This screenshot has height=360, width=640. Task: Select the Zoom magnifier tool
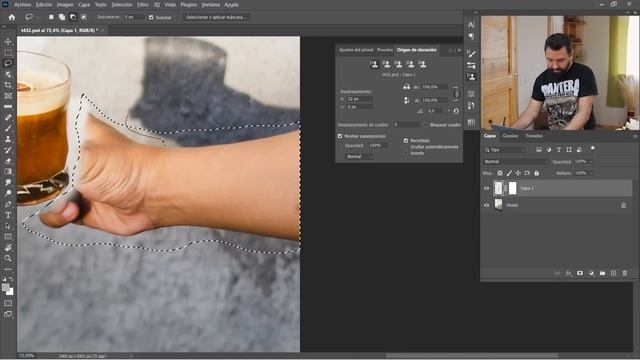8,258
